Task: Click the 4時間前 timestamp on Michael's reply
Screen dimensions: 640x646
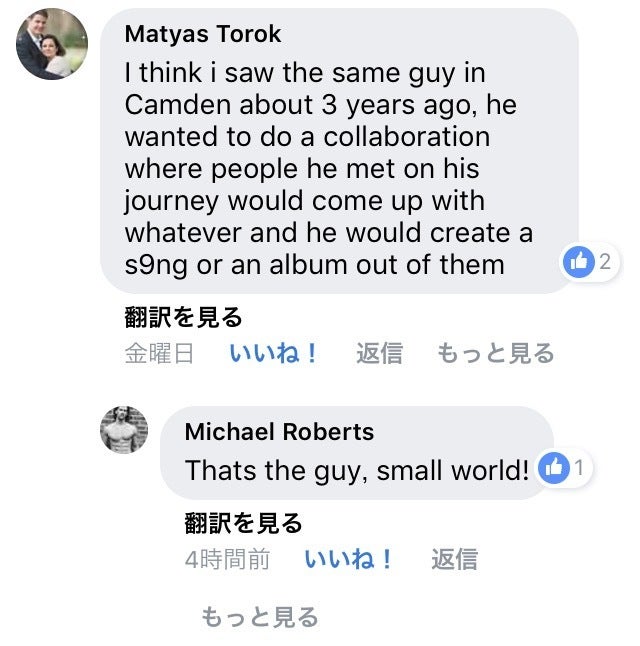Action: (x=227, y=559)
